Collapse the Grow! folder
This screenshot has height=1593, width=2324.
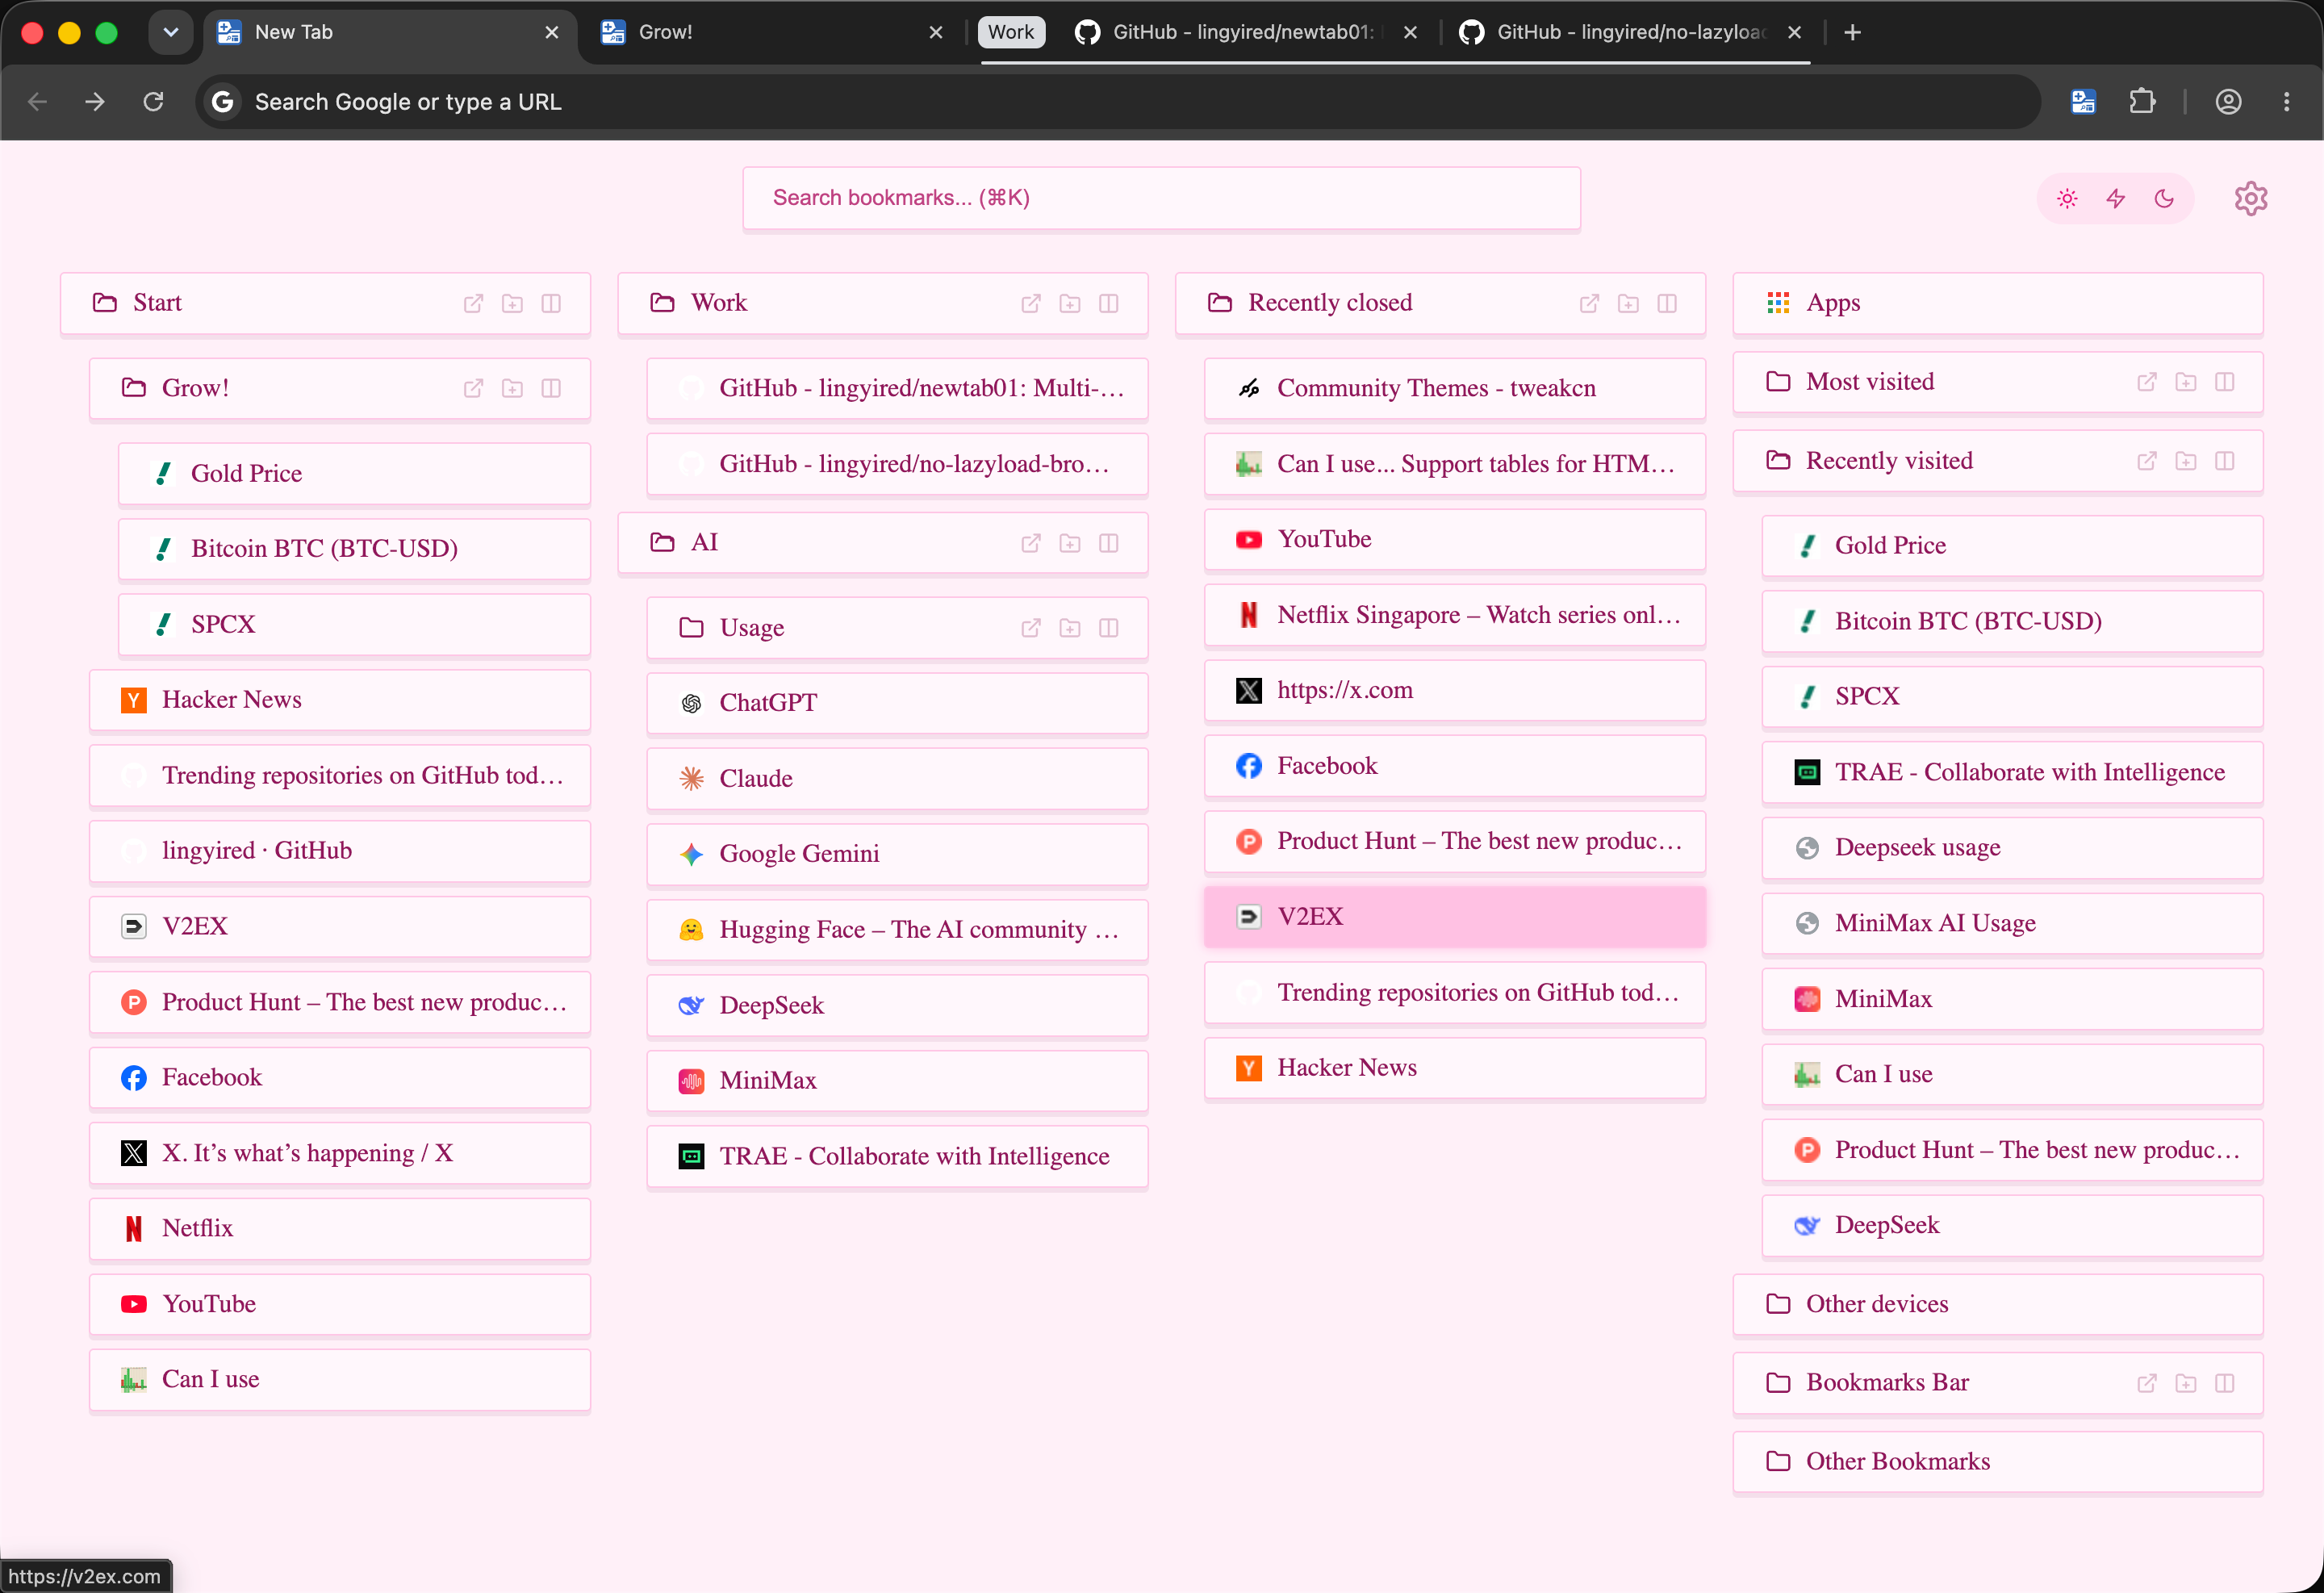click(x=340, y=388)
